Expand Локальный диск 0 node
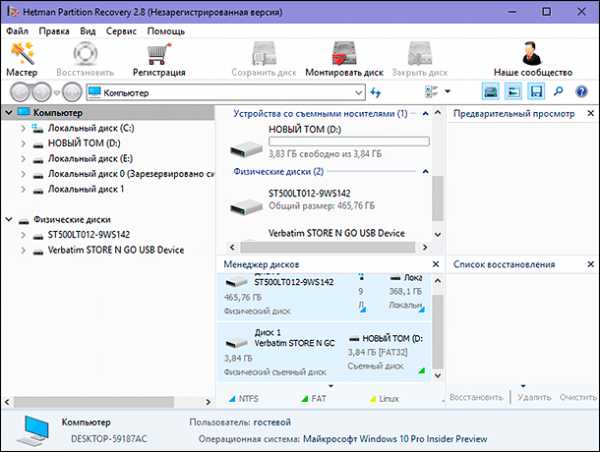The height and width of the screenshot is (452, 600). (23, 174)
